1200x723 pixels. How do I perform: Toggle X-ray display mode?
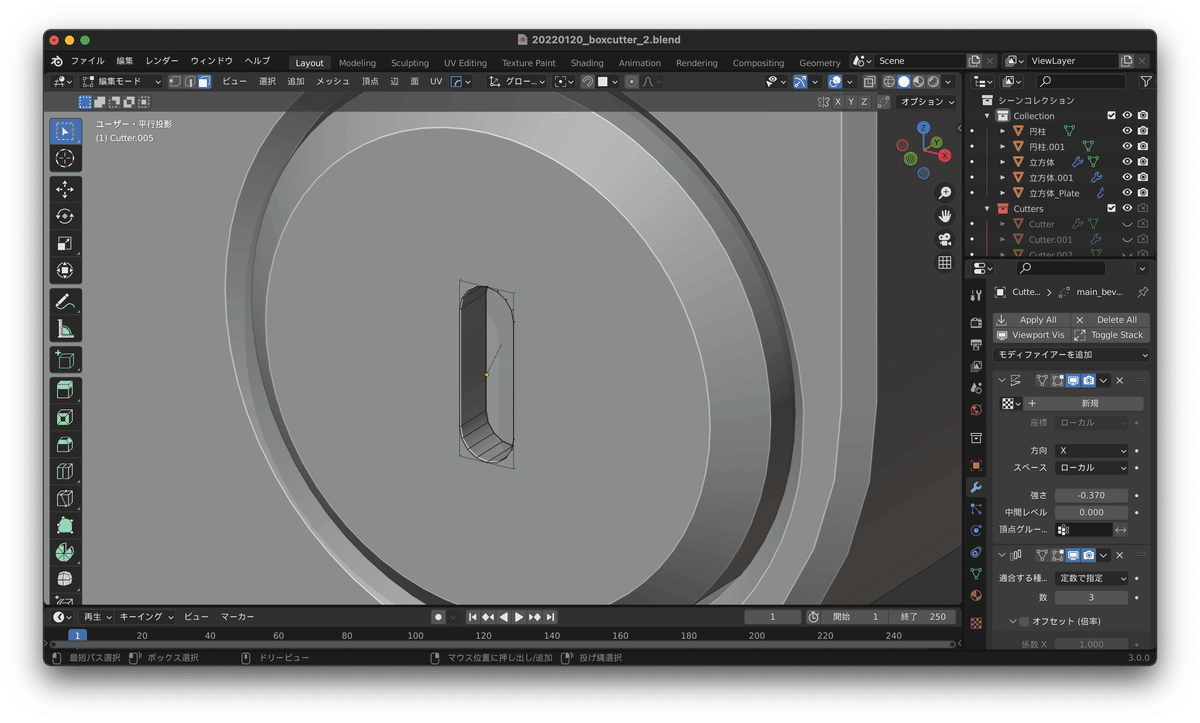(869, 82)
